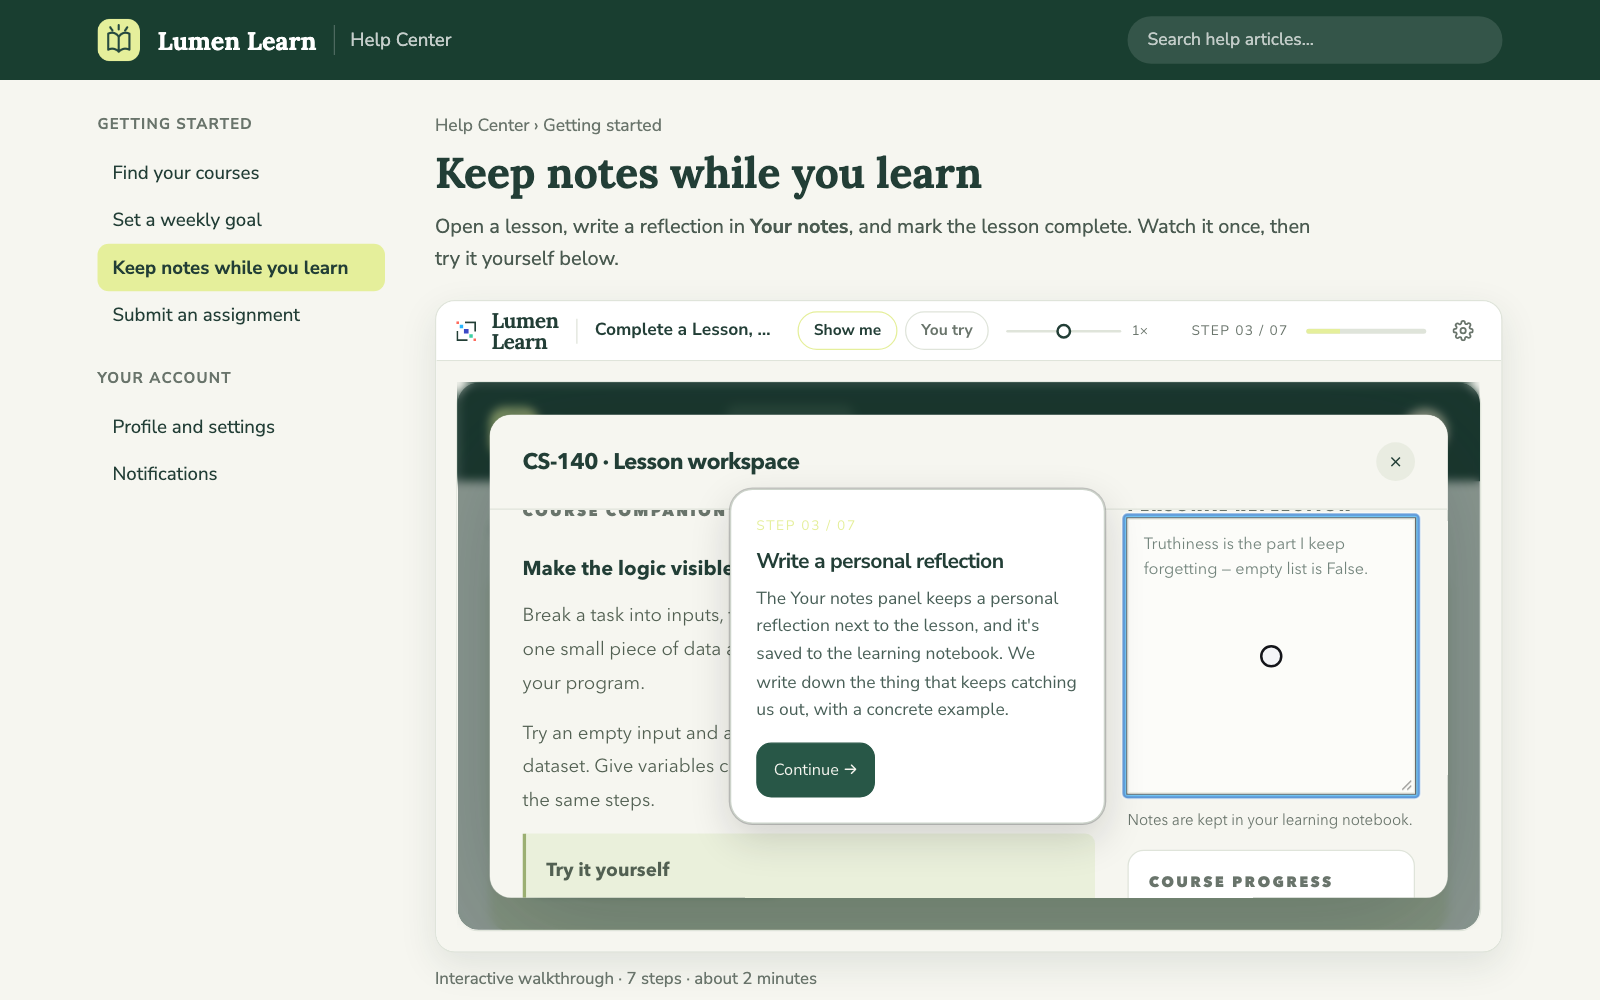This screenshot has width=1600, height=1000.
Task: Click 'Notes are kept in your learning notebook.'
Action: (x=1270, y=820)
